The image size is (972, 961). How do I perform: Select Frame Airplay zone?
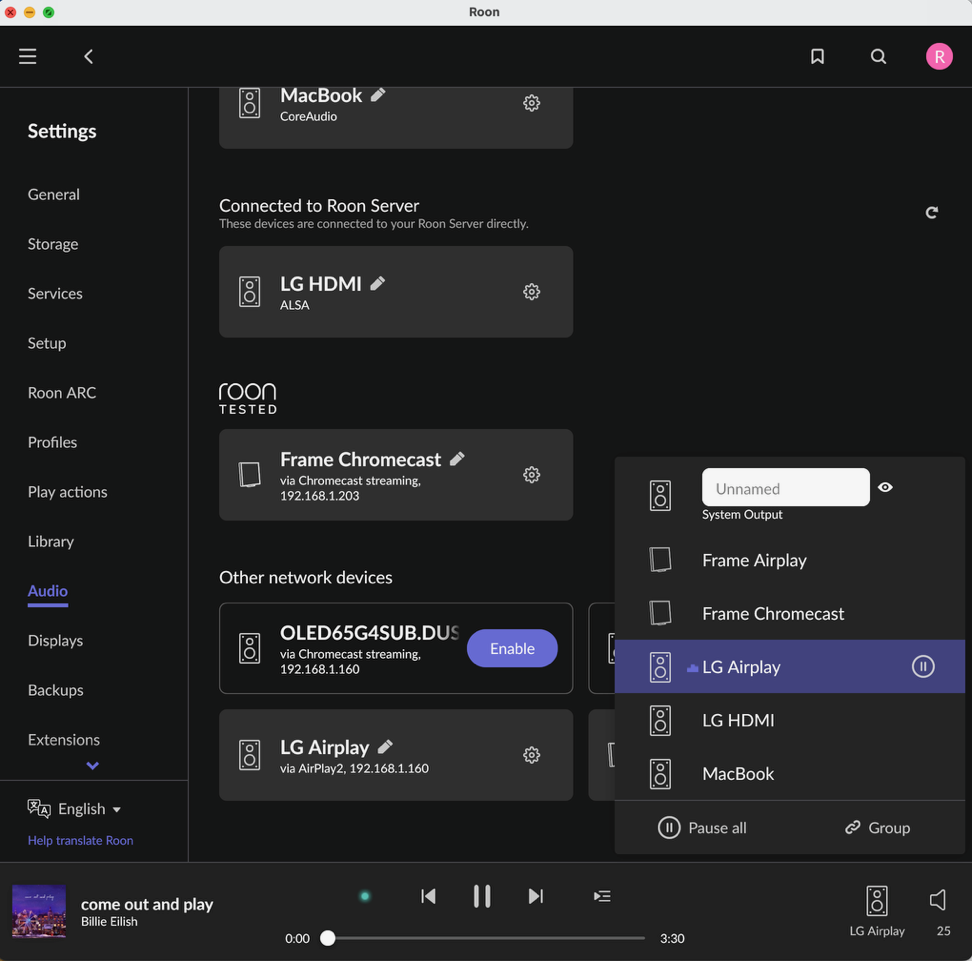pos(790,560)
